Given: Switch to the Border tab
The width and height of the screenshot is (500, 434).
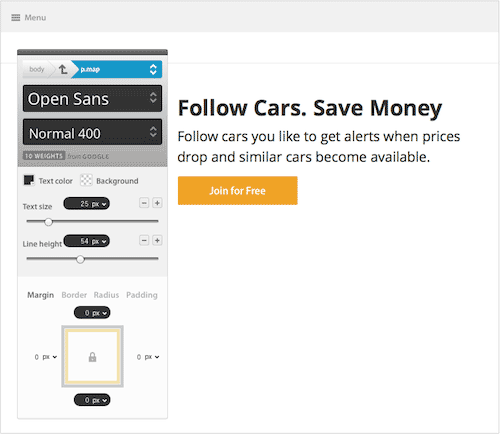Looking at the screenshot, I should click(74, 295).
